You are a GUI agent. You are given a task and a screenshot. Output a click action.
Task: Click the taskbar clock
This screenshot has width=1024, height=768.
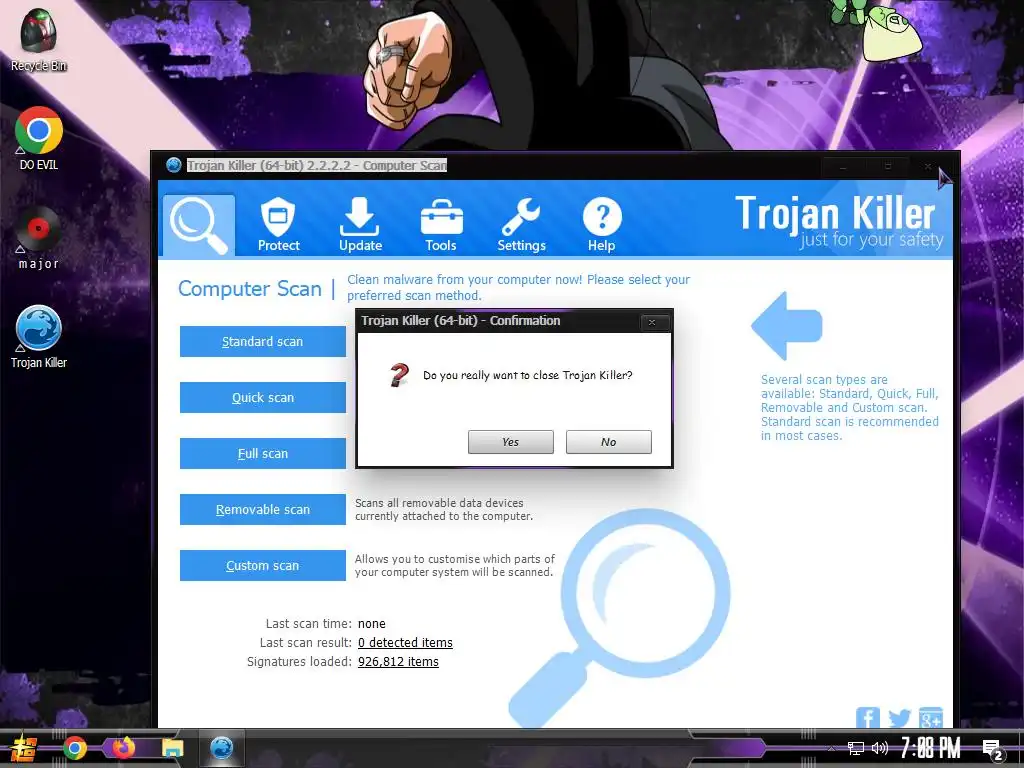click(x=930, y=748)
